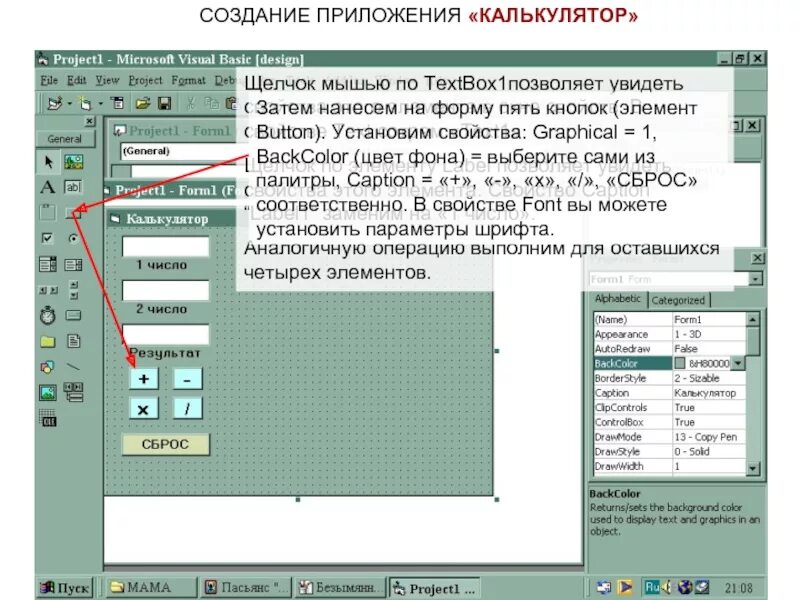Select the FileListBox tool (document icon)
The image size is (800, 600).
pyautogui.click(x=73, y=341)
